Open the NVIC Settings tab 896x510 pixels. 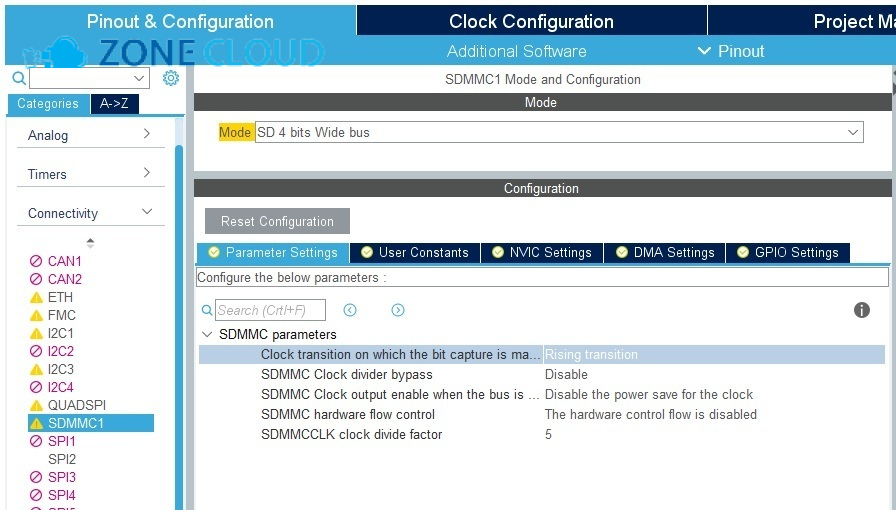click(541, 252)
